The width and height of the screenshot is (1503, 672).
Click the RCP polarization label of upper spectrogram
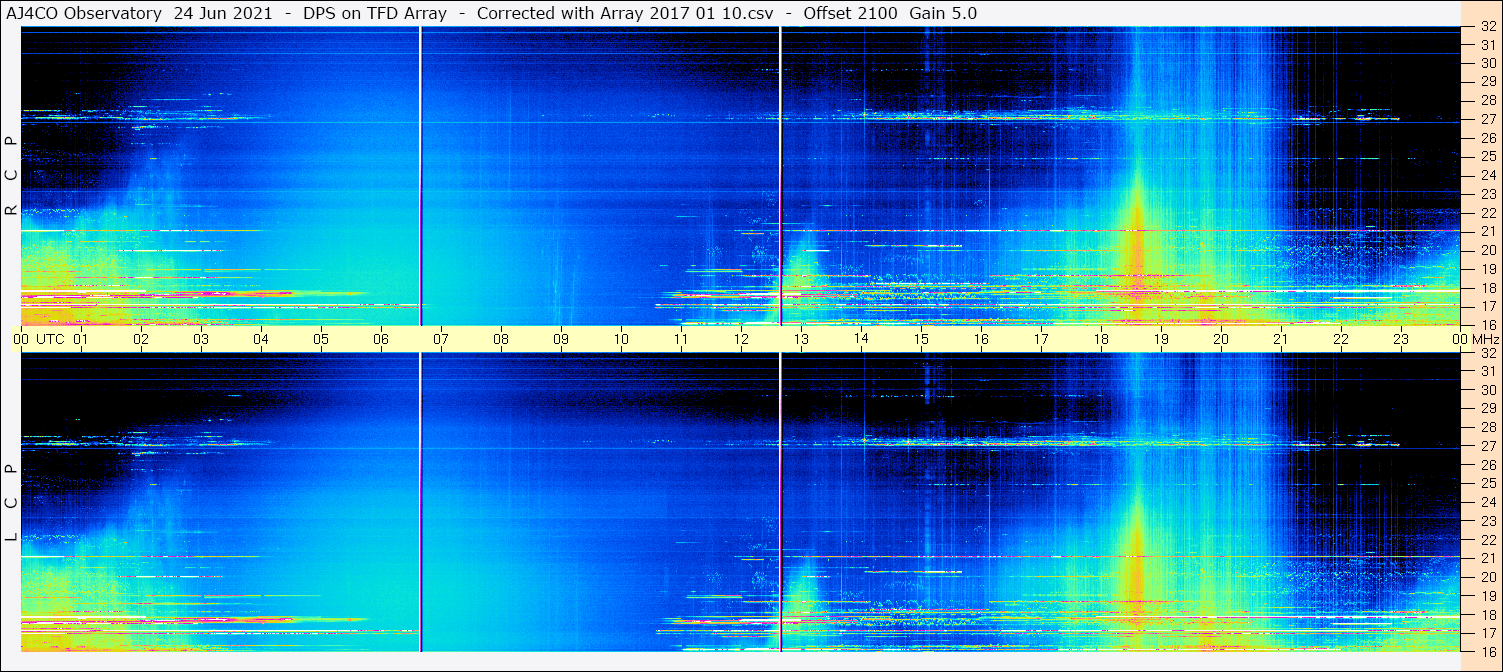tap(11, 176)
